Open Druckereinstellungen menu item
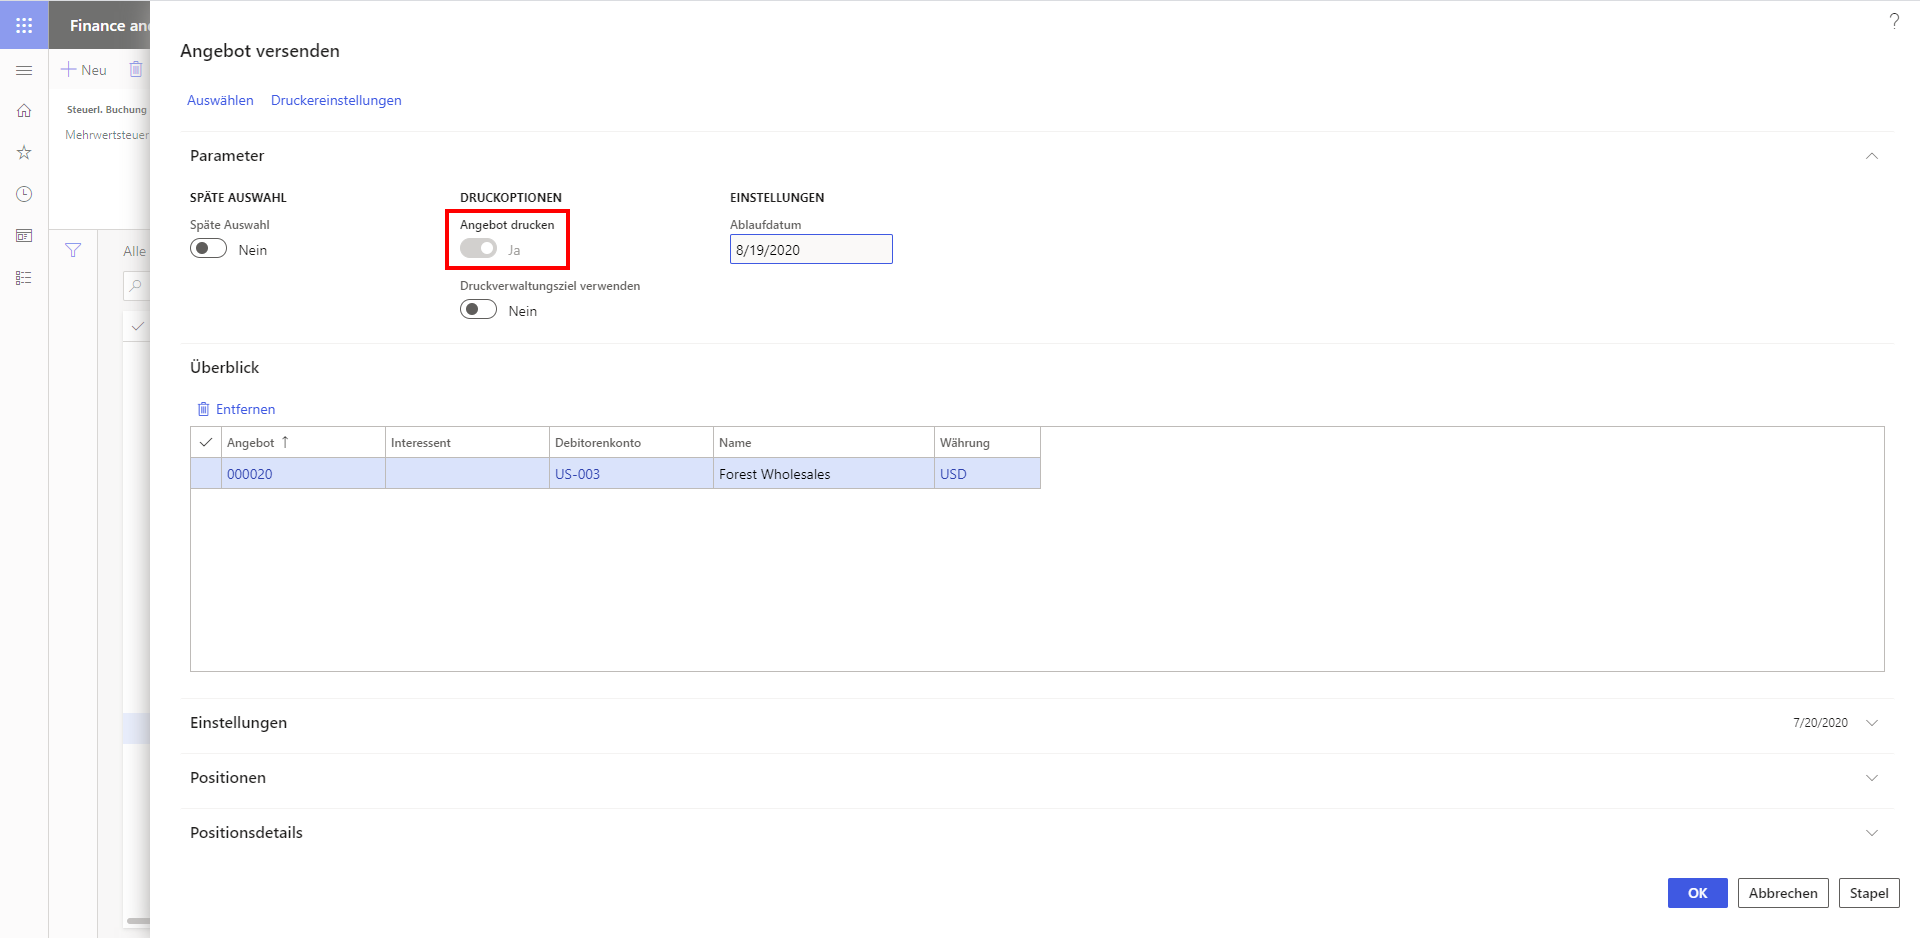 coord(336,100)
